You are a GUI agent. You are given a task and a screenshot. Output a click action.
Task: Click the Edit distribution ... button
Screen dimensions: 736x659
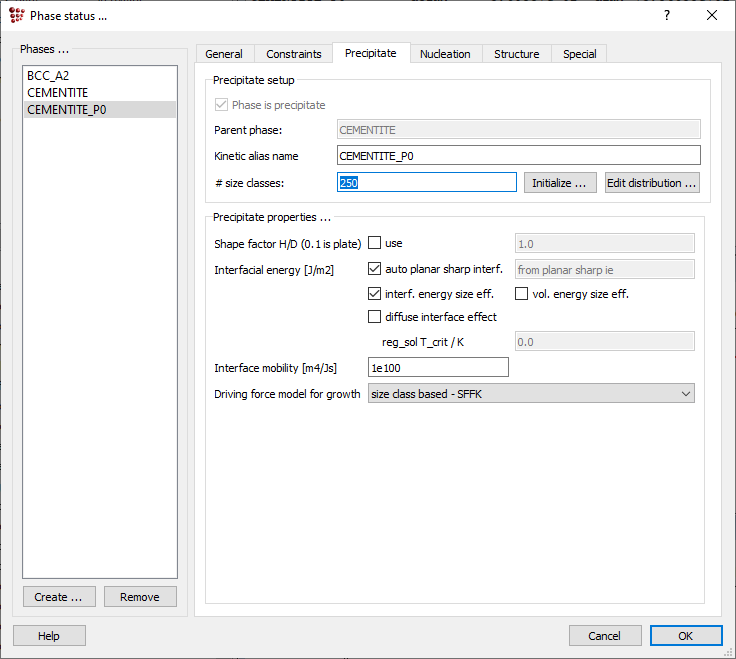point(652,183)
